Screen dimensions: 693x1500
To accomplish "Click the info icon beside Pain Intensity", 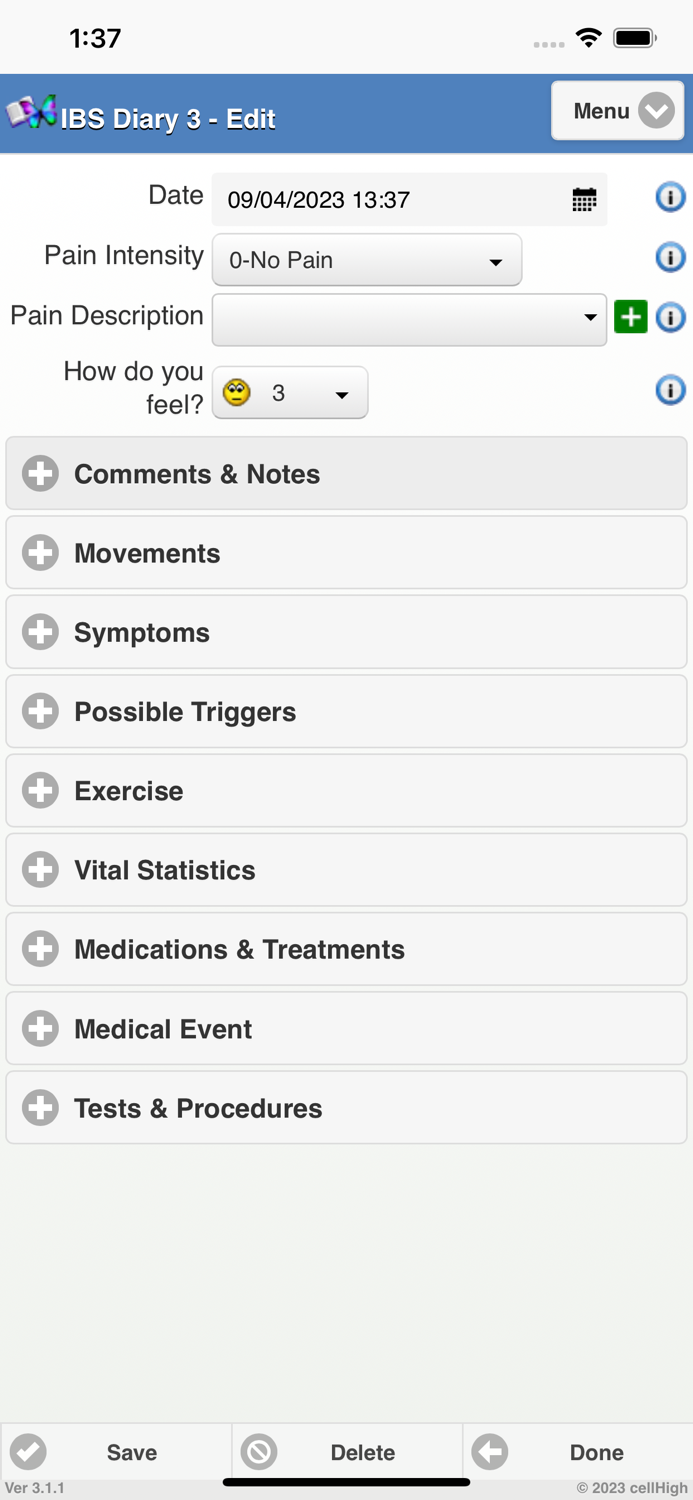I will (670, 257).
